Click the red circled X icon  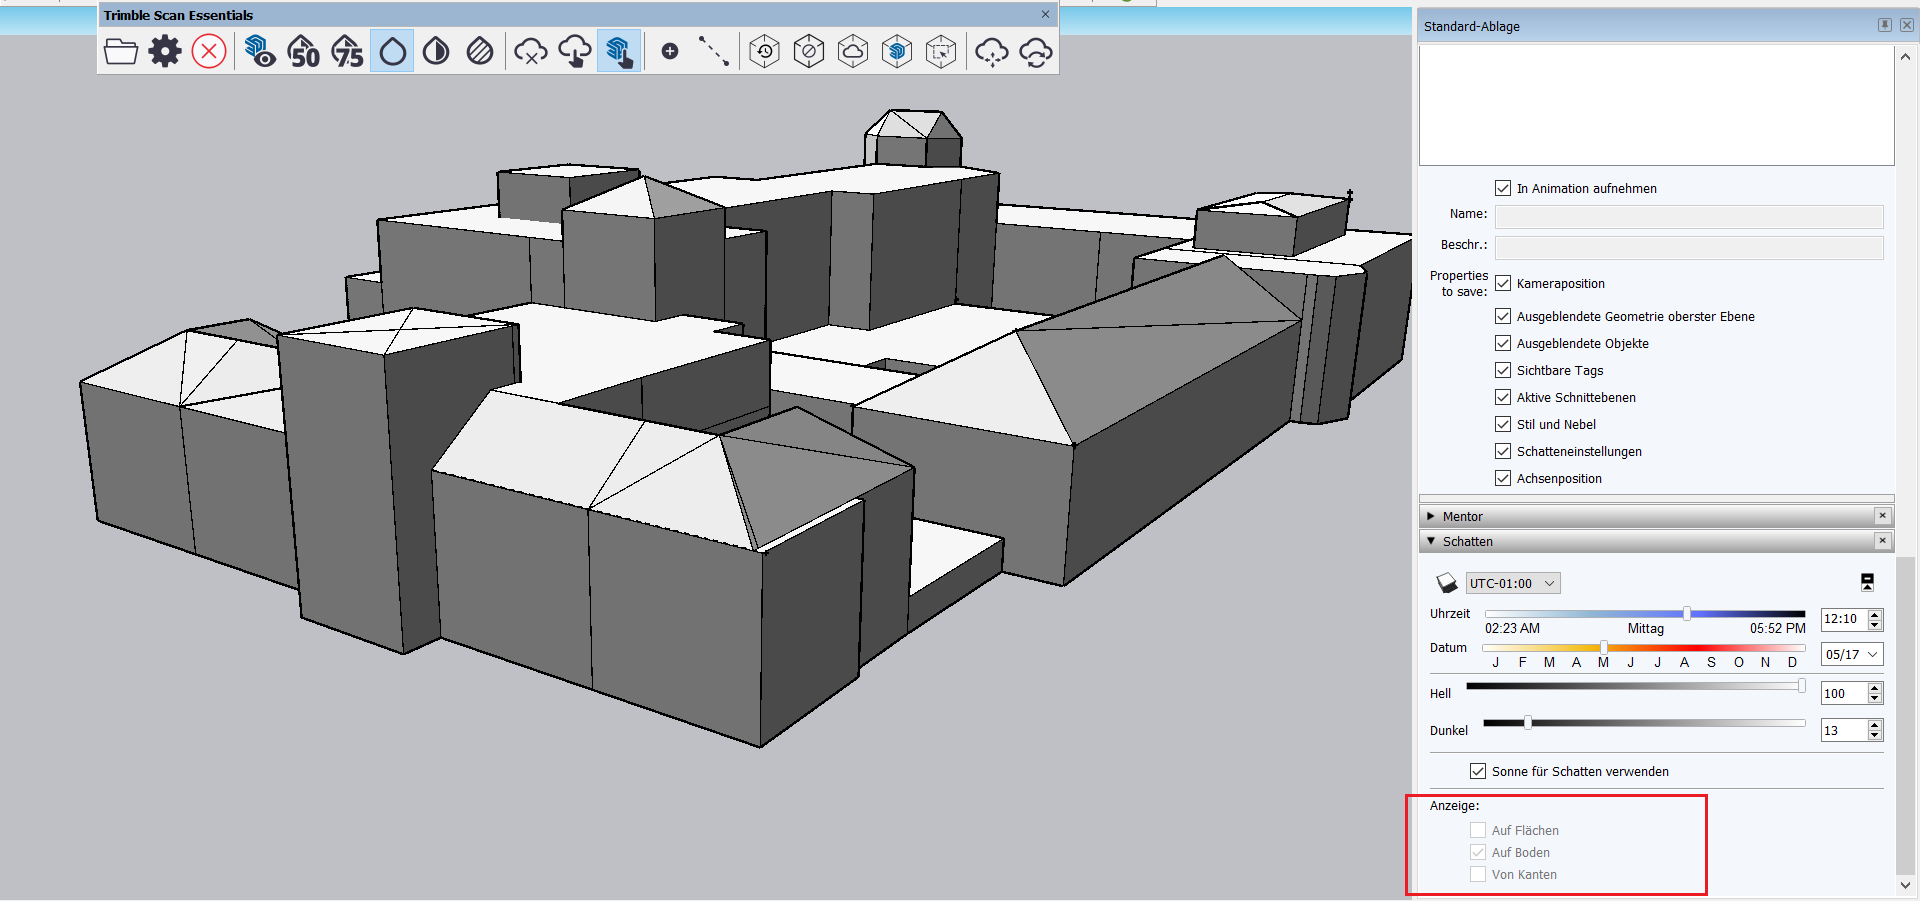[x=209, y=51]
